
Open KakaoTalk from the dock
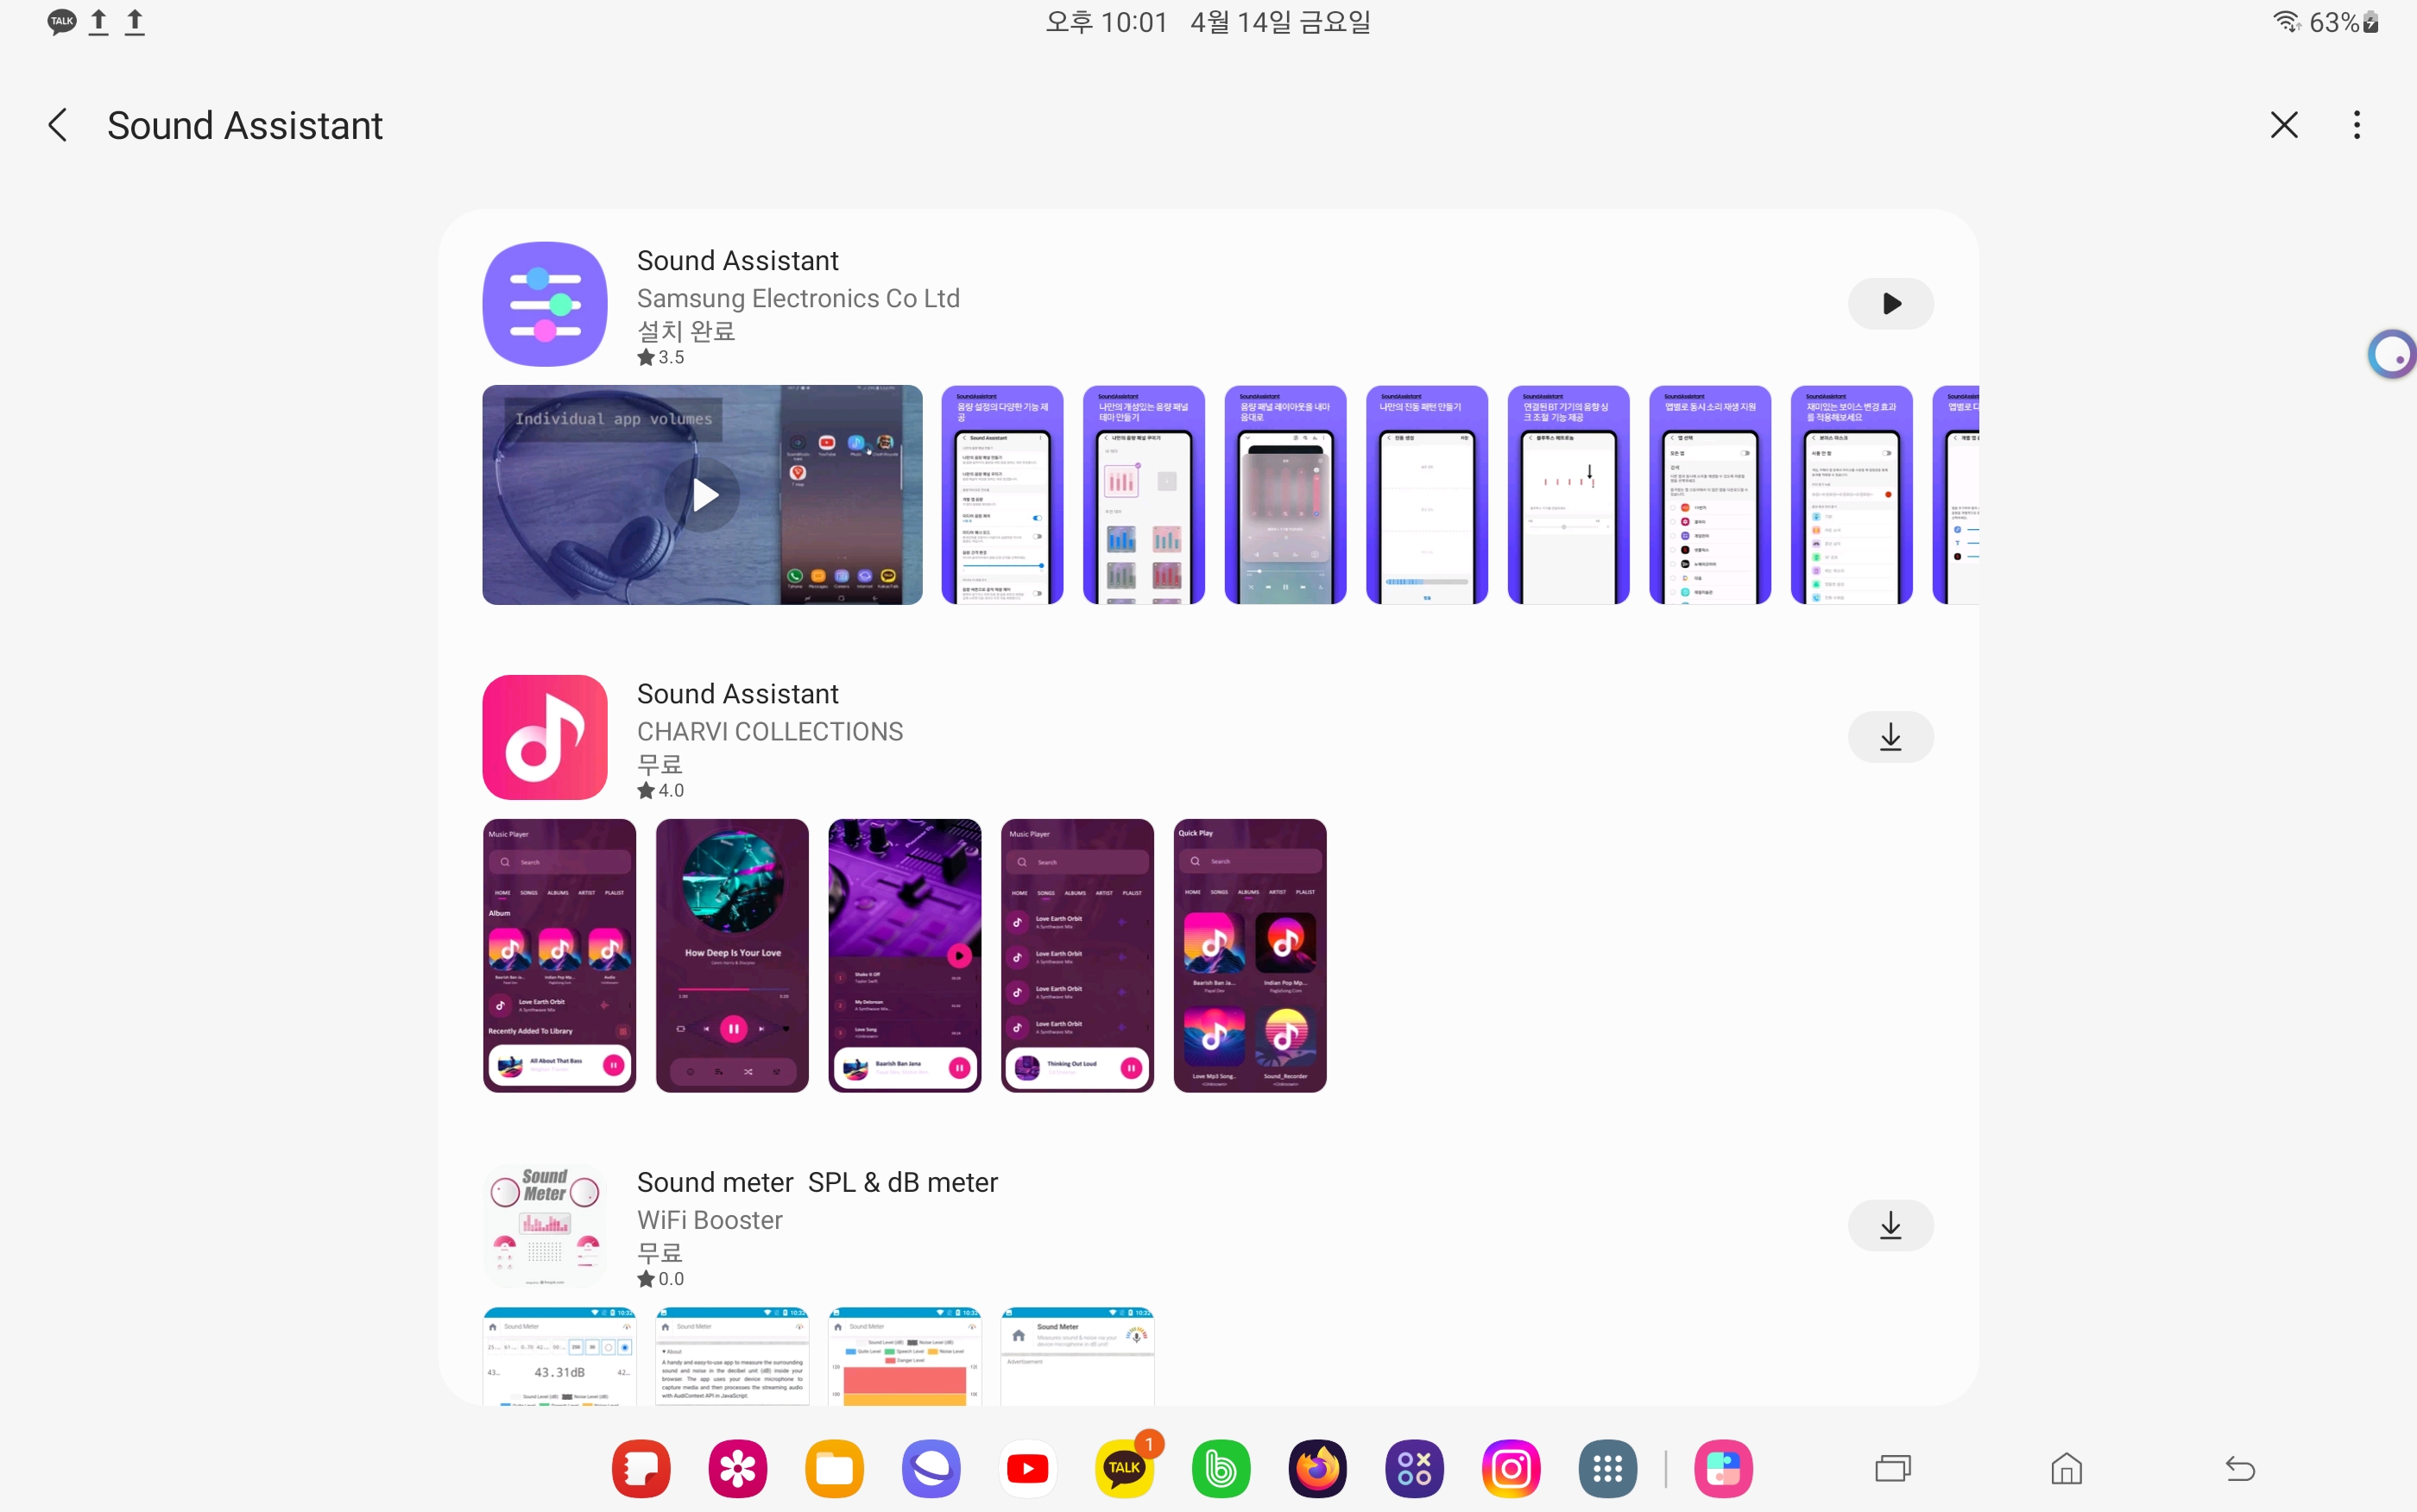coord(1124,1468)
